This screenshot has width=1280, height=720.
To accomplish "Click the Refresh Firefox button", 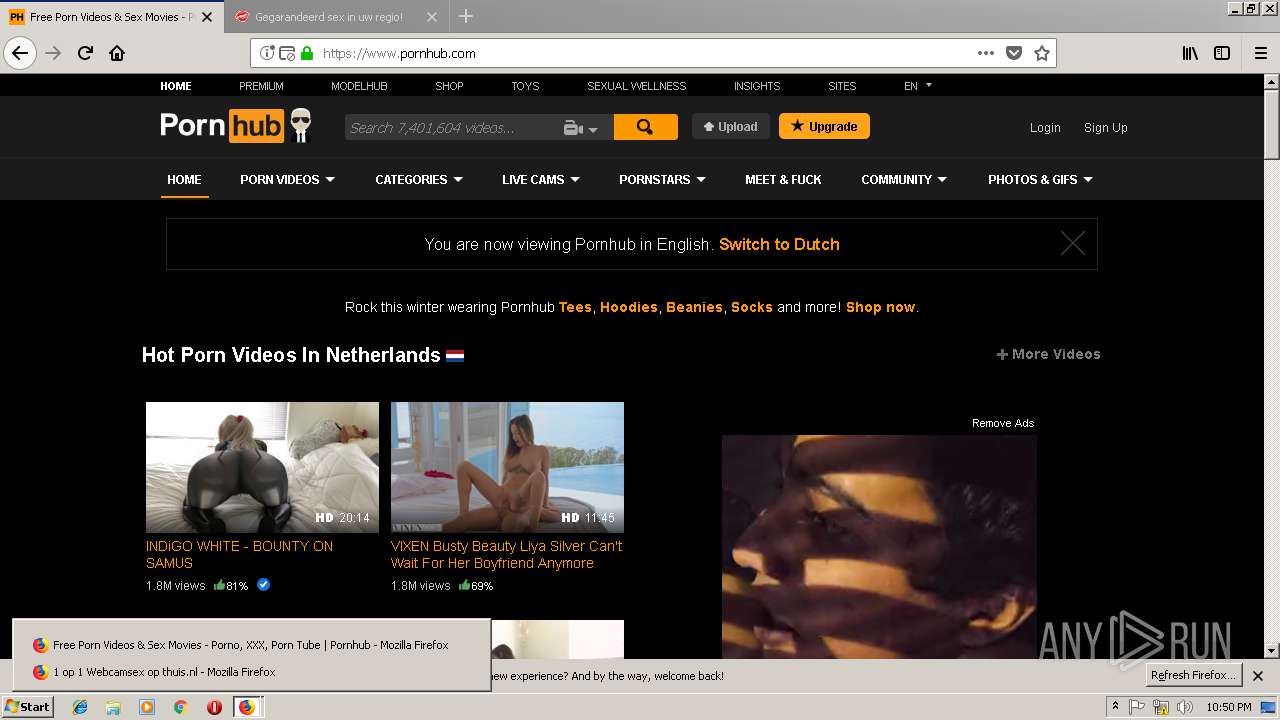I will [x=1193, y=675].
